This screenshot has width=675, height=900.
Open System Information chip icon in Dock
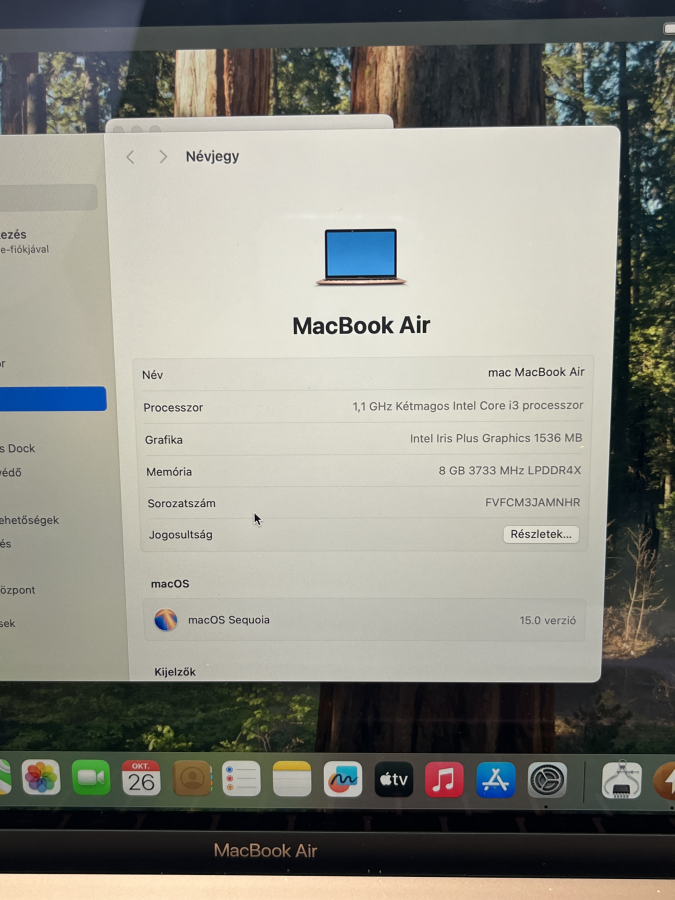pyautogui.click(x=622, y=781)
